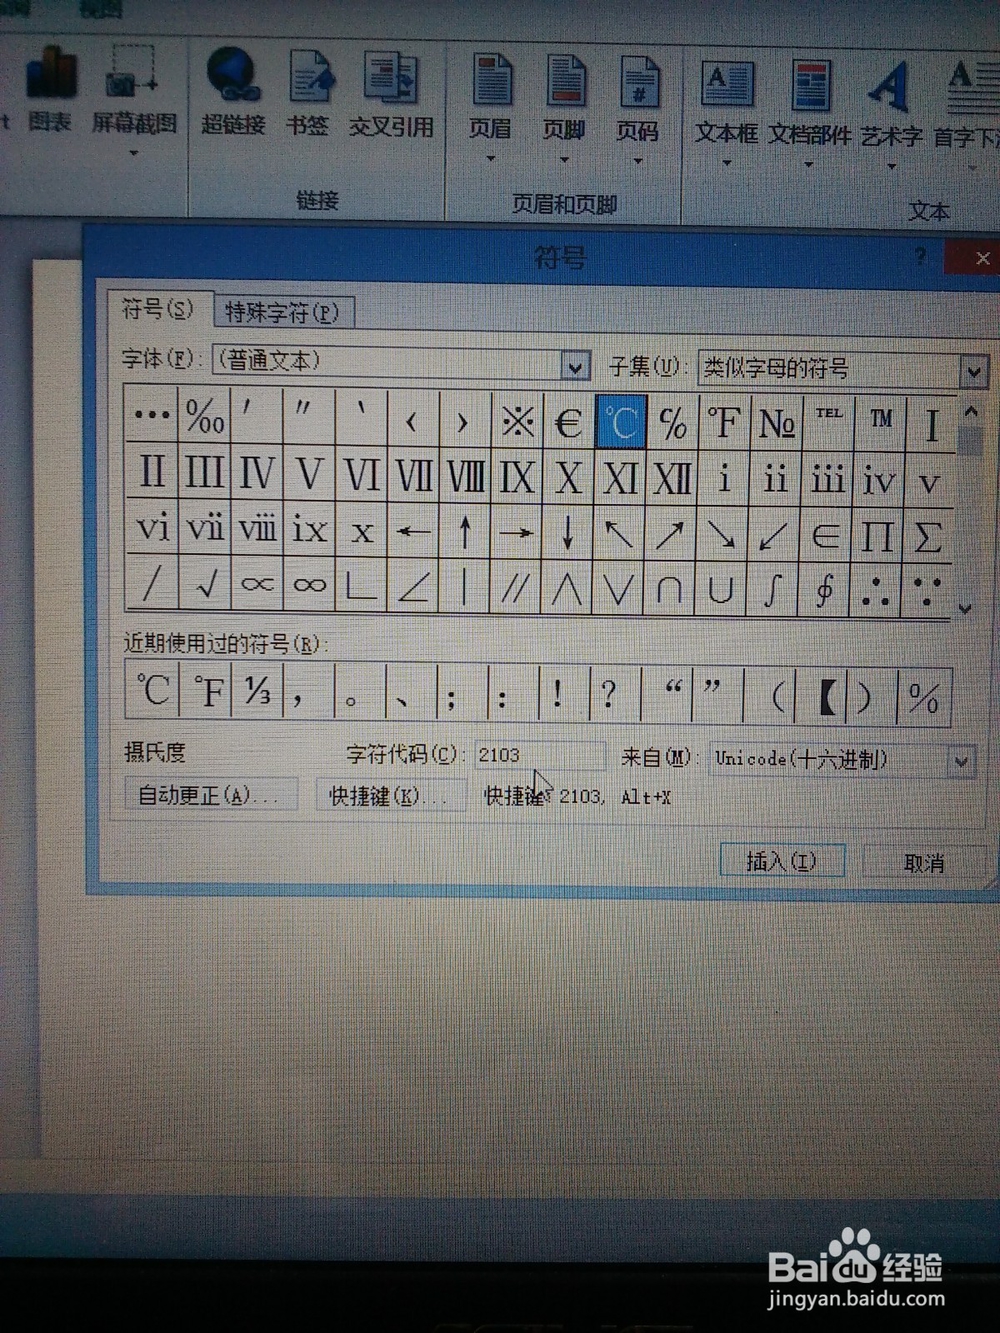Open the 子集 subset dropdown

[974, 371]
